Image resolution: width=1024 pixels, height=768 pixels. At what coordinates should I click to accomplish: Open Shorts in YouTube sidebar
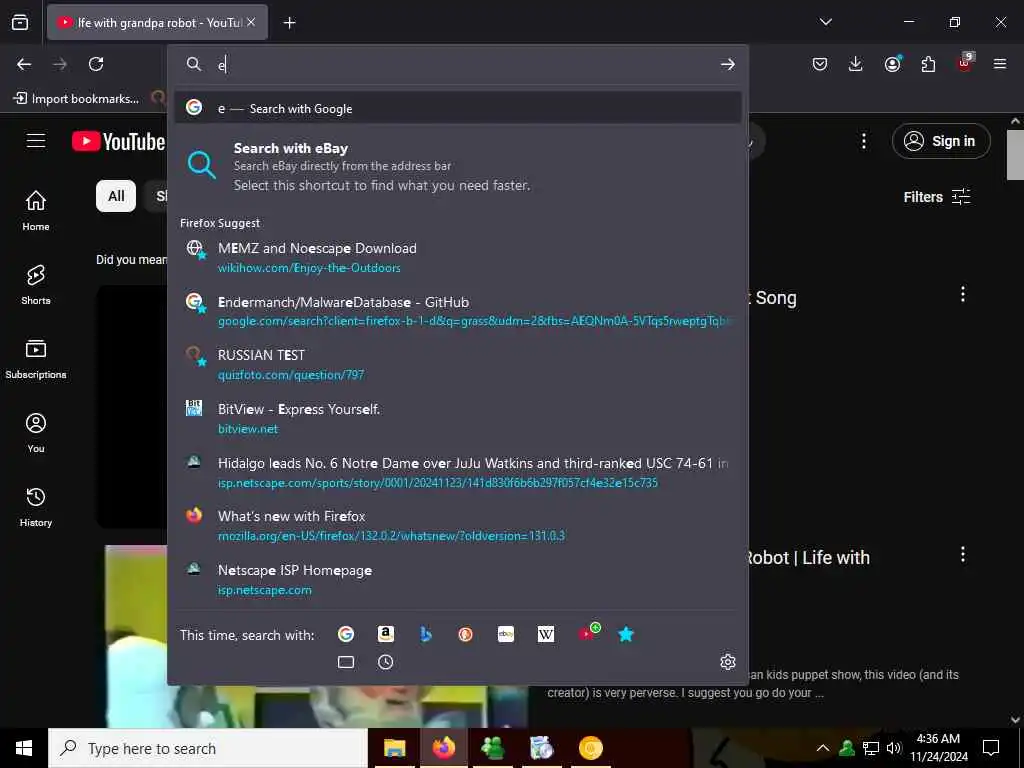(36, 285)
